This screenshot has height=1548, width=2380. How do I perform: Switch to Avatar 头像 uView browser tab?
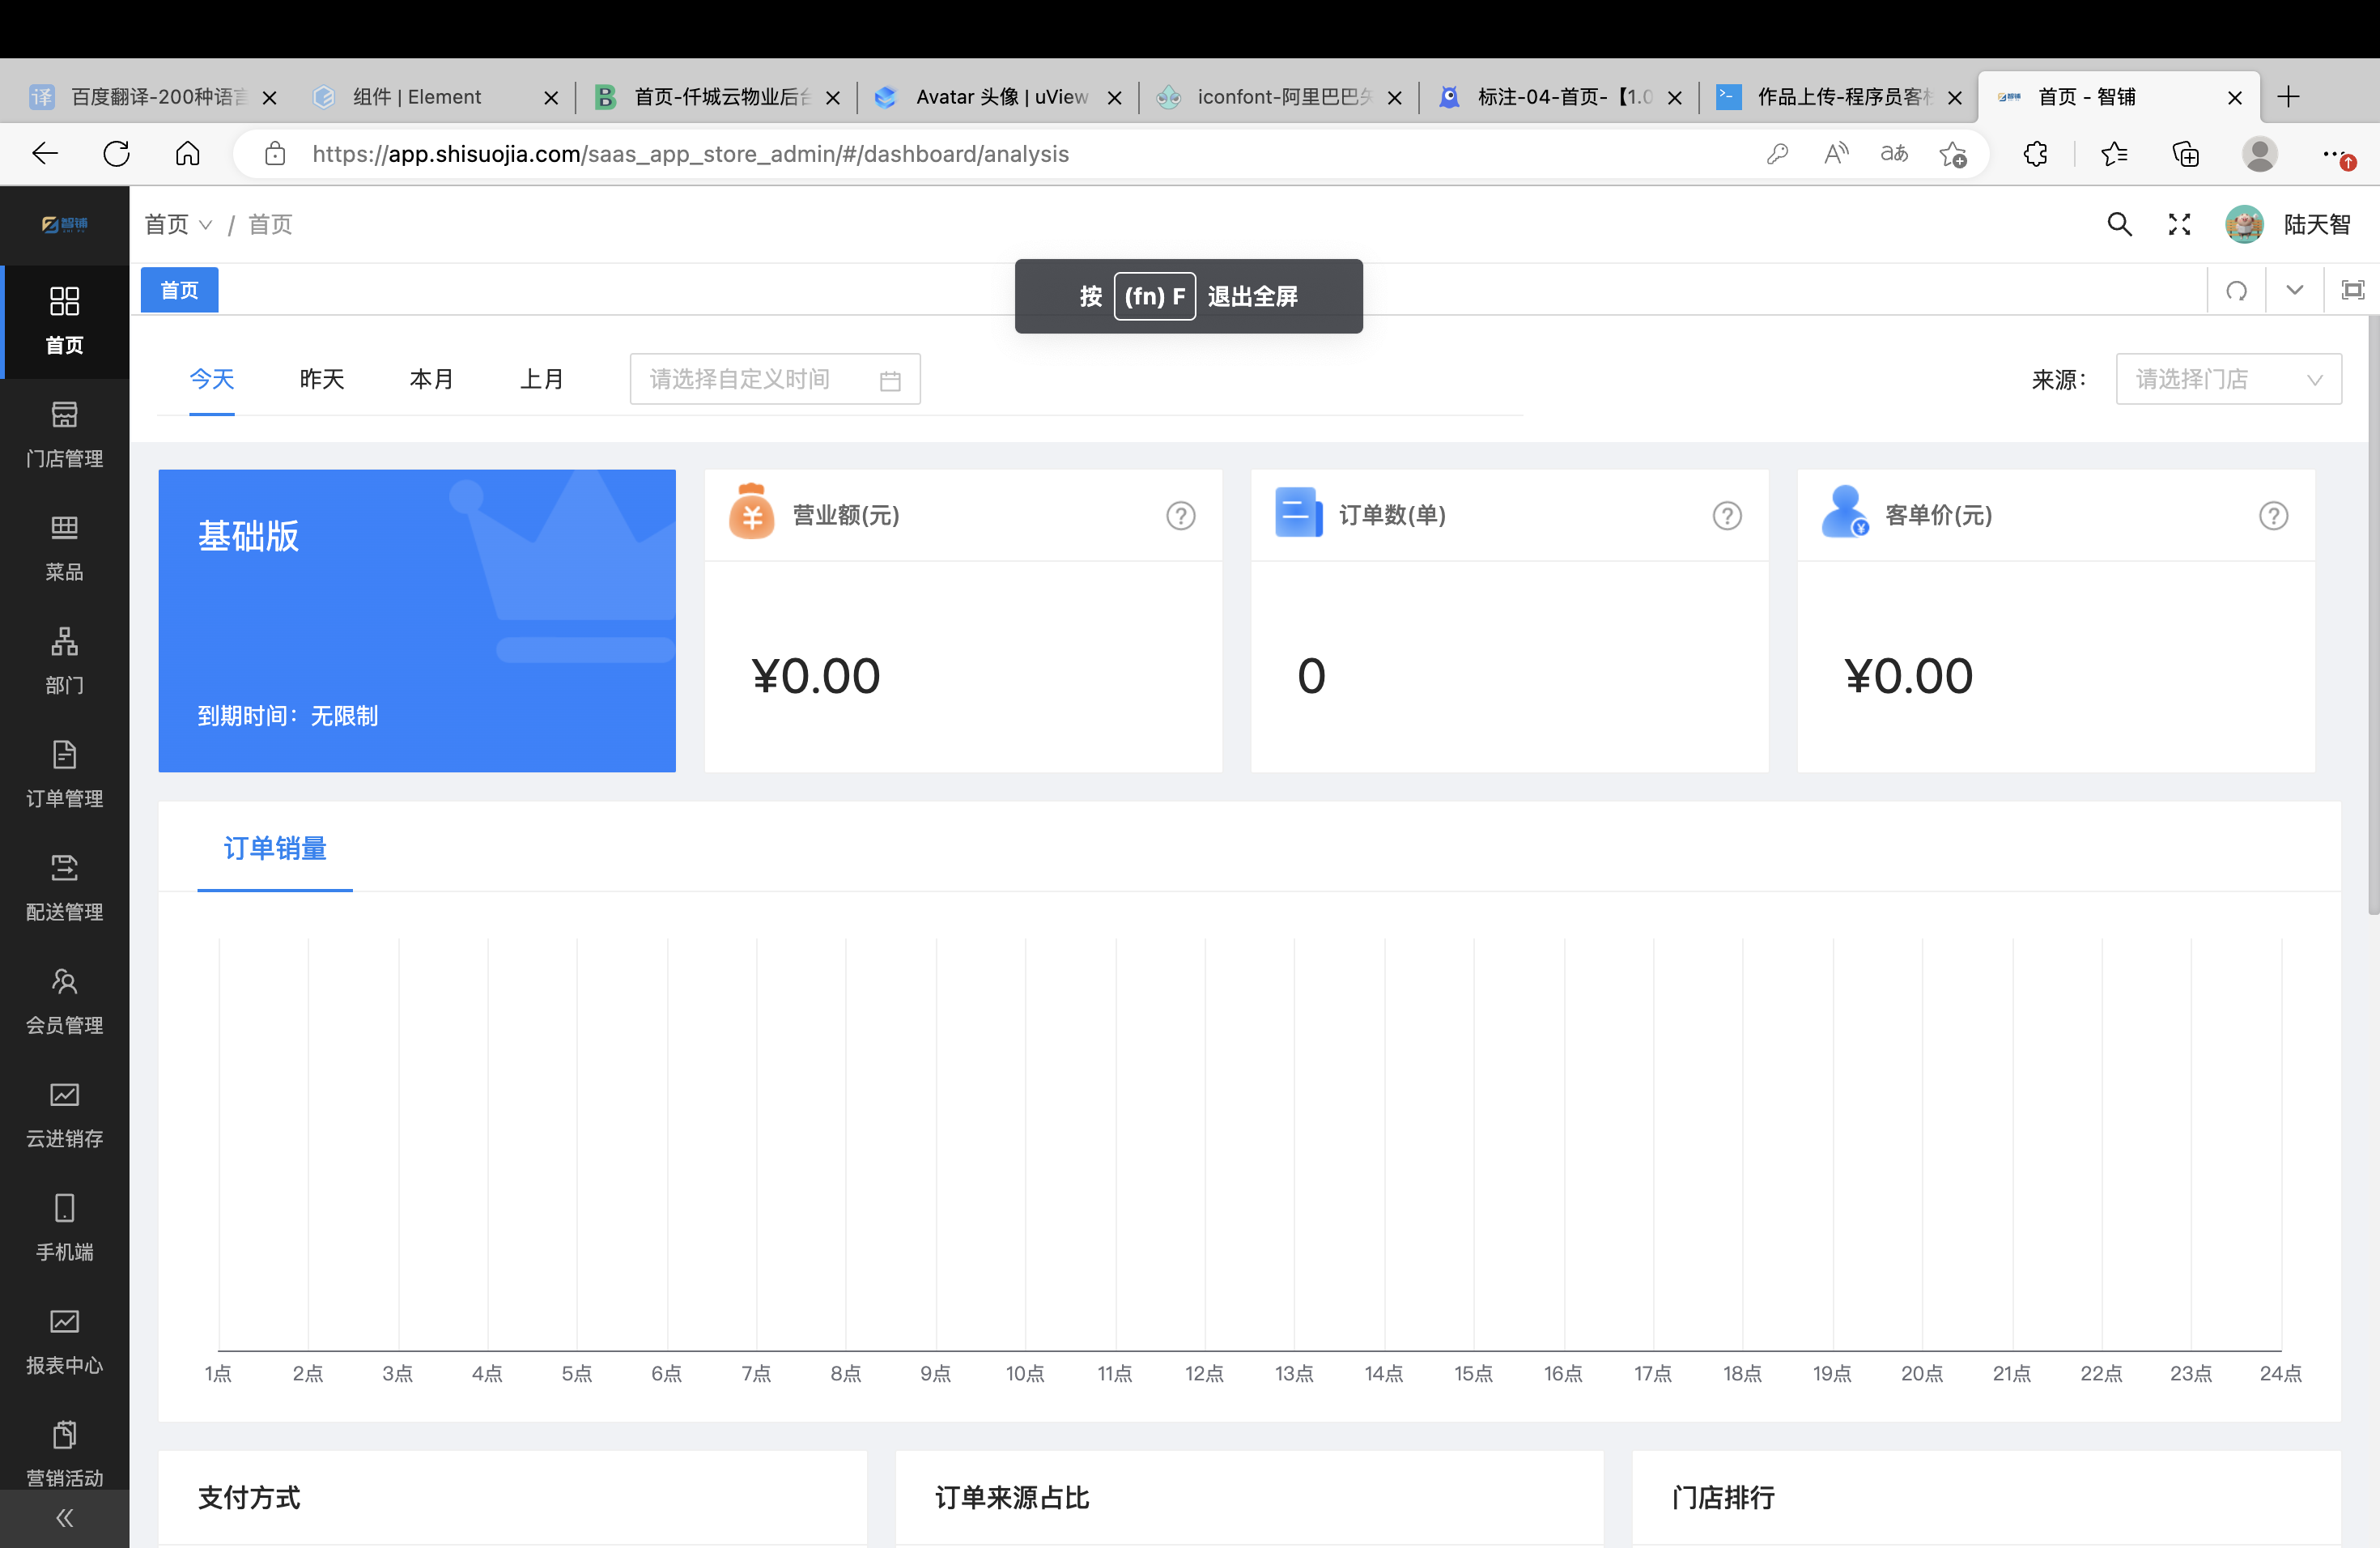click(998, 97)
